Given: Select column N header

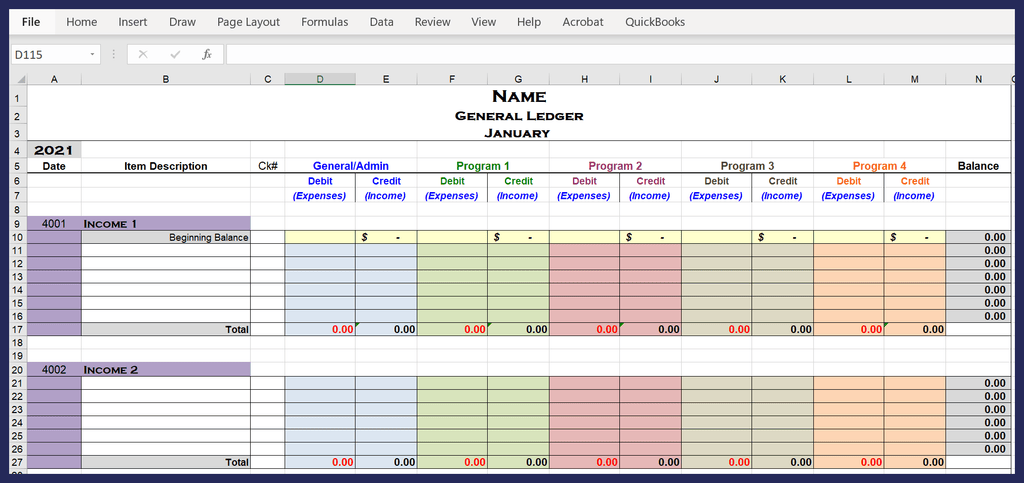Looking at the screenshot, I should click(978, 80).
